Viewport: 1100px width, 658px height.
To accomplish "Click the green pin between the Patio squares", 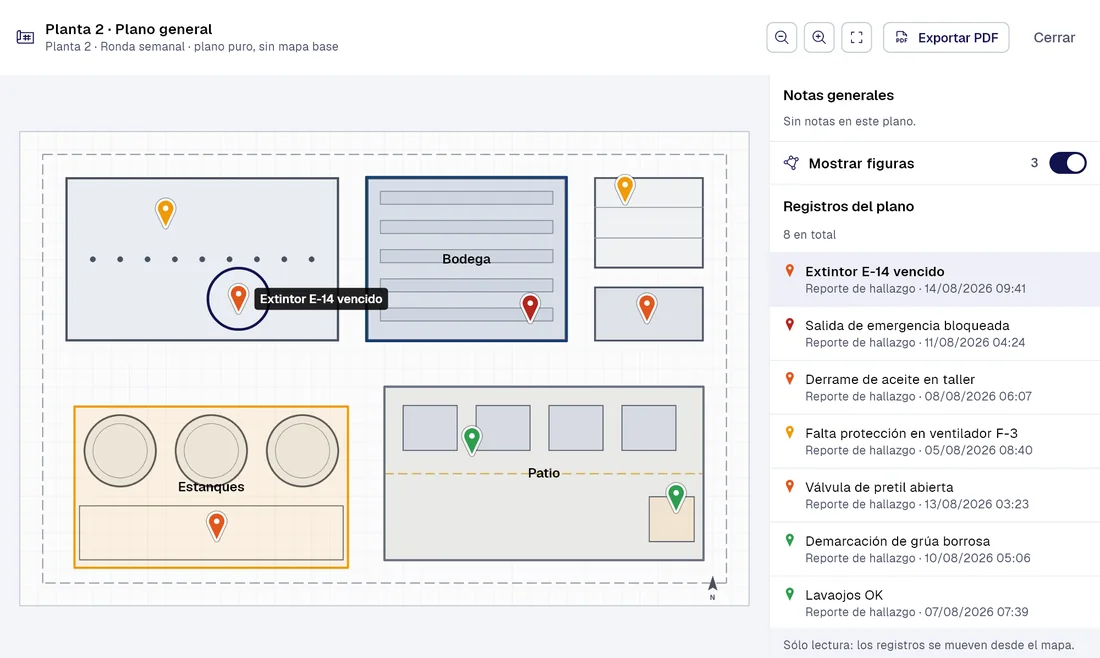I will pyautogui.click(x=472, y=440).
